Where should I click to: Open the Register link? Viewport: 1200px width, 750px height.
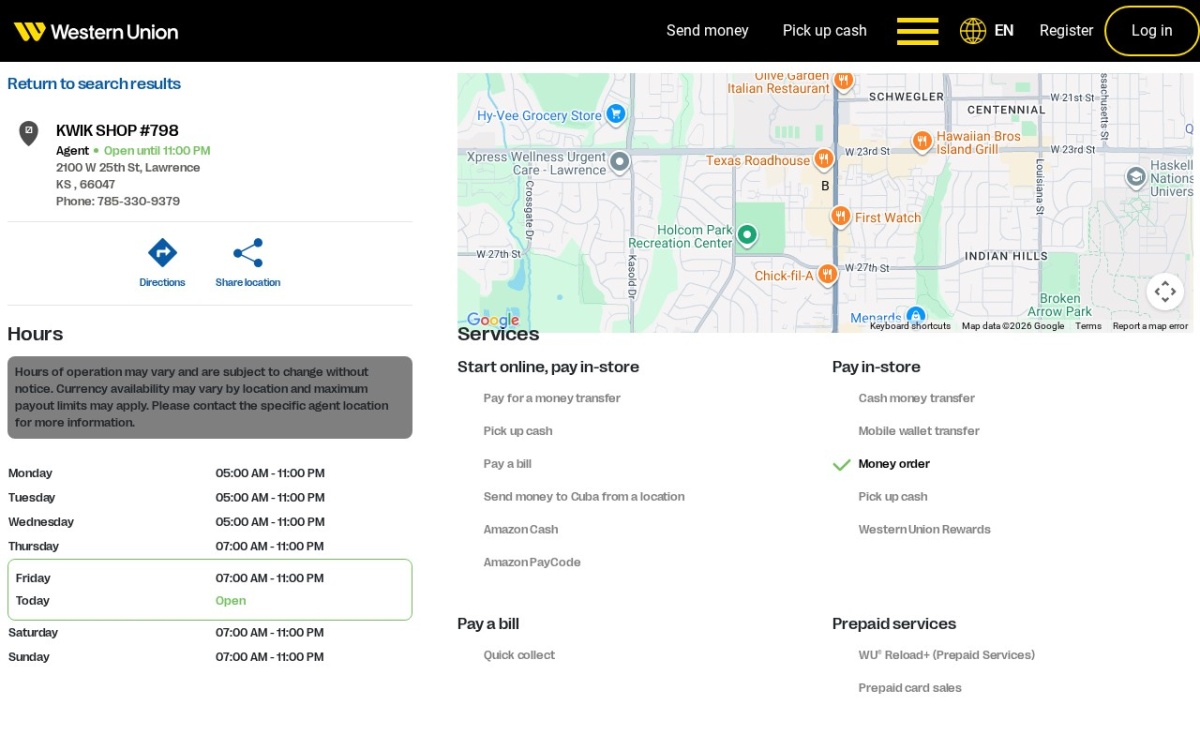click(1066, 31)
